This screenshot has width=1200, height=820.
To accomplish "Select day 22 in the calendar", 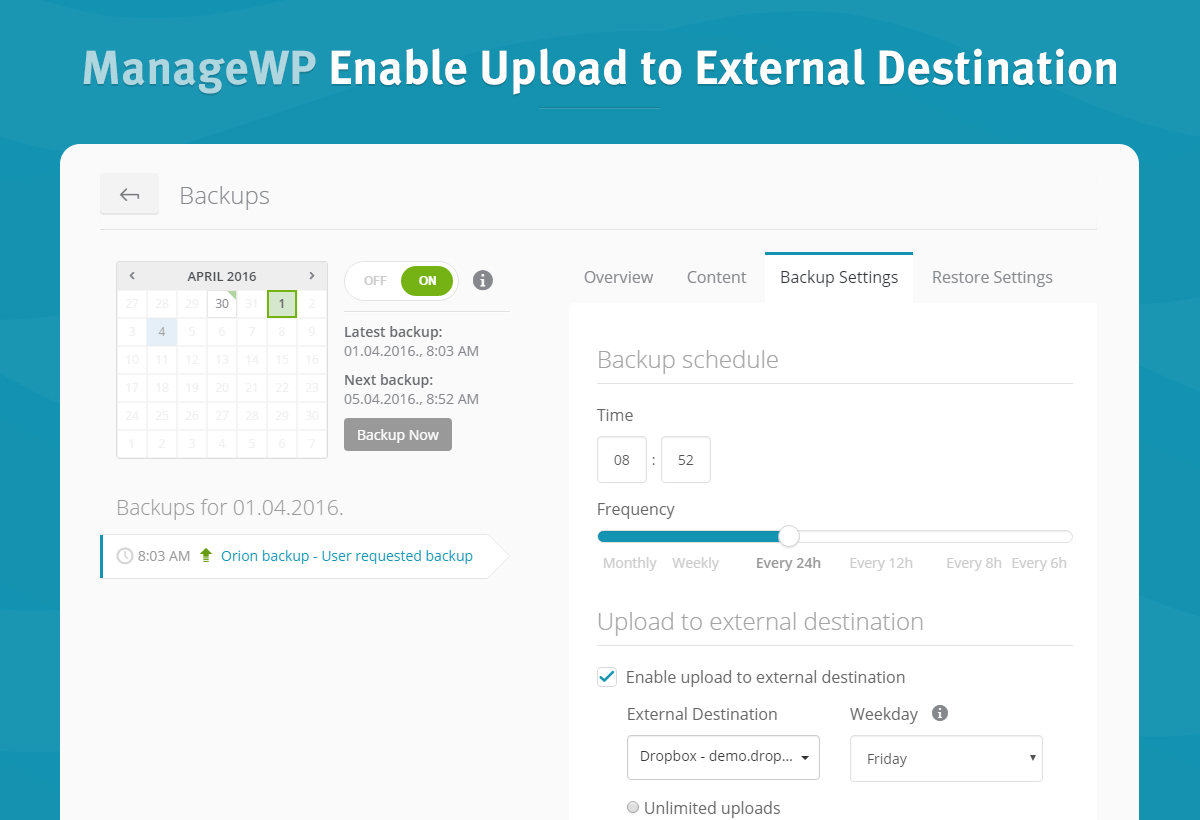I will point(282,388).
